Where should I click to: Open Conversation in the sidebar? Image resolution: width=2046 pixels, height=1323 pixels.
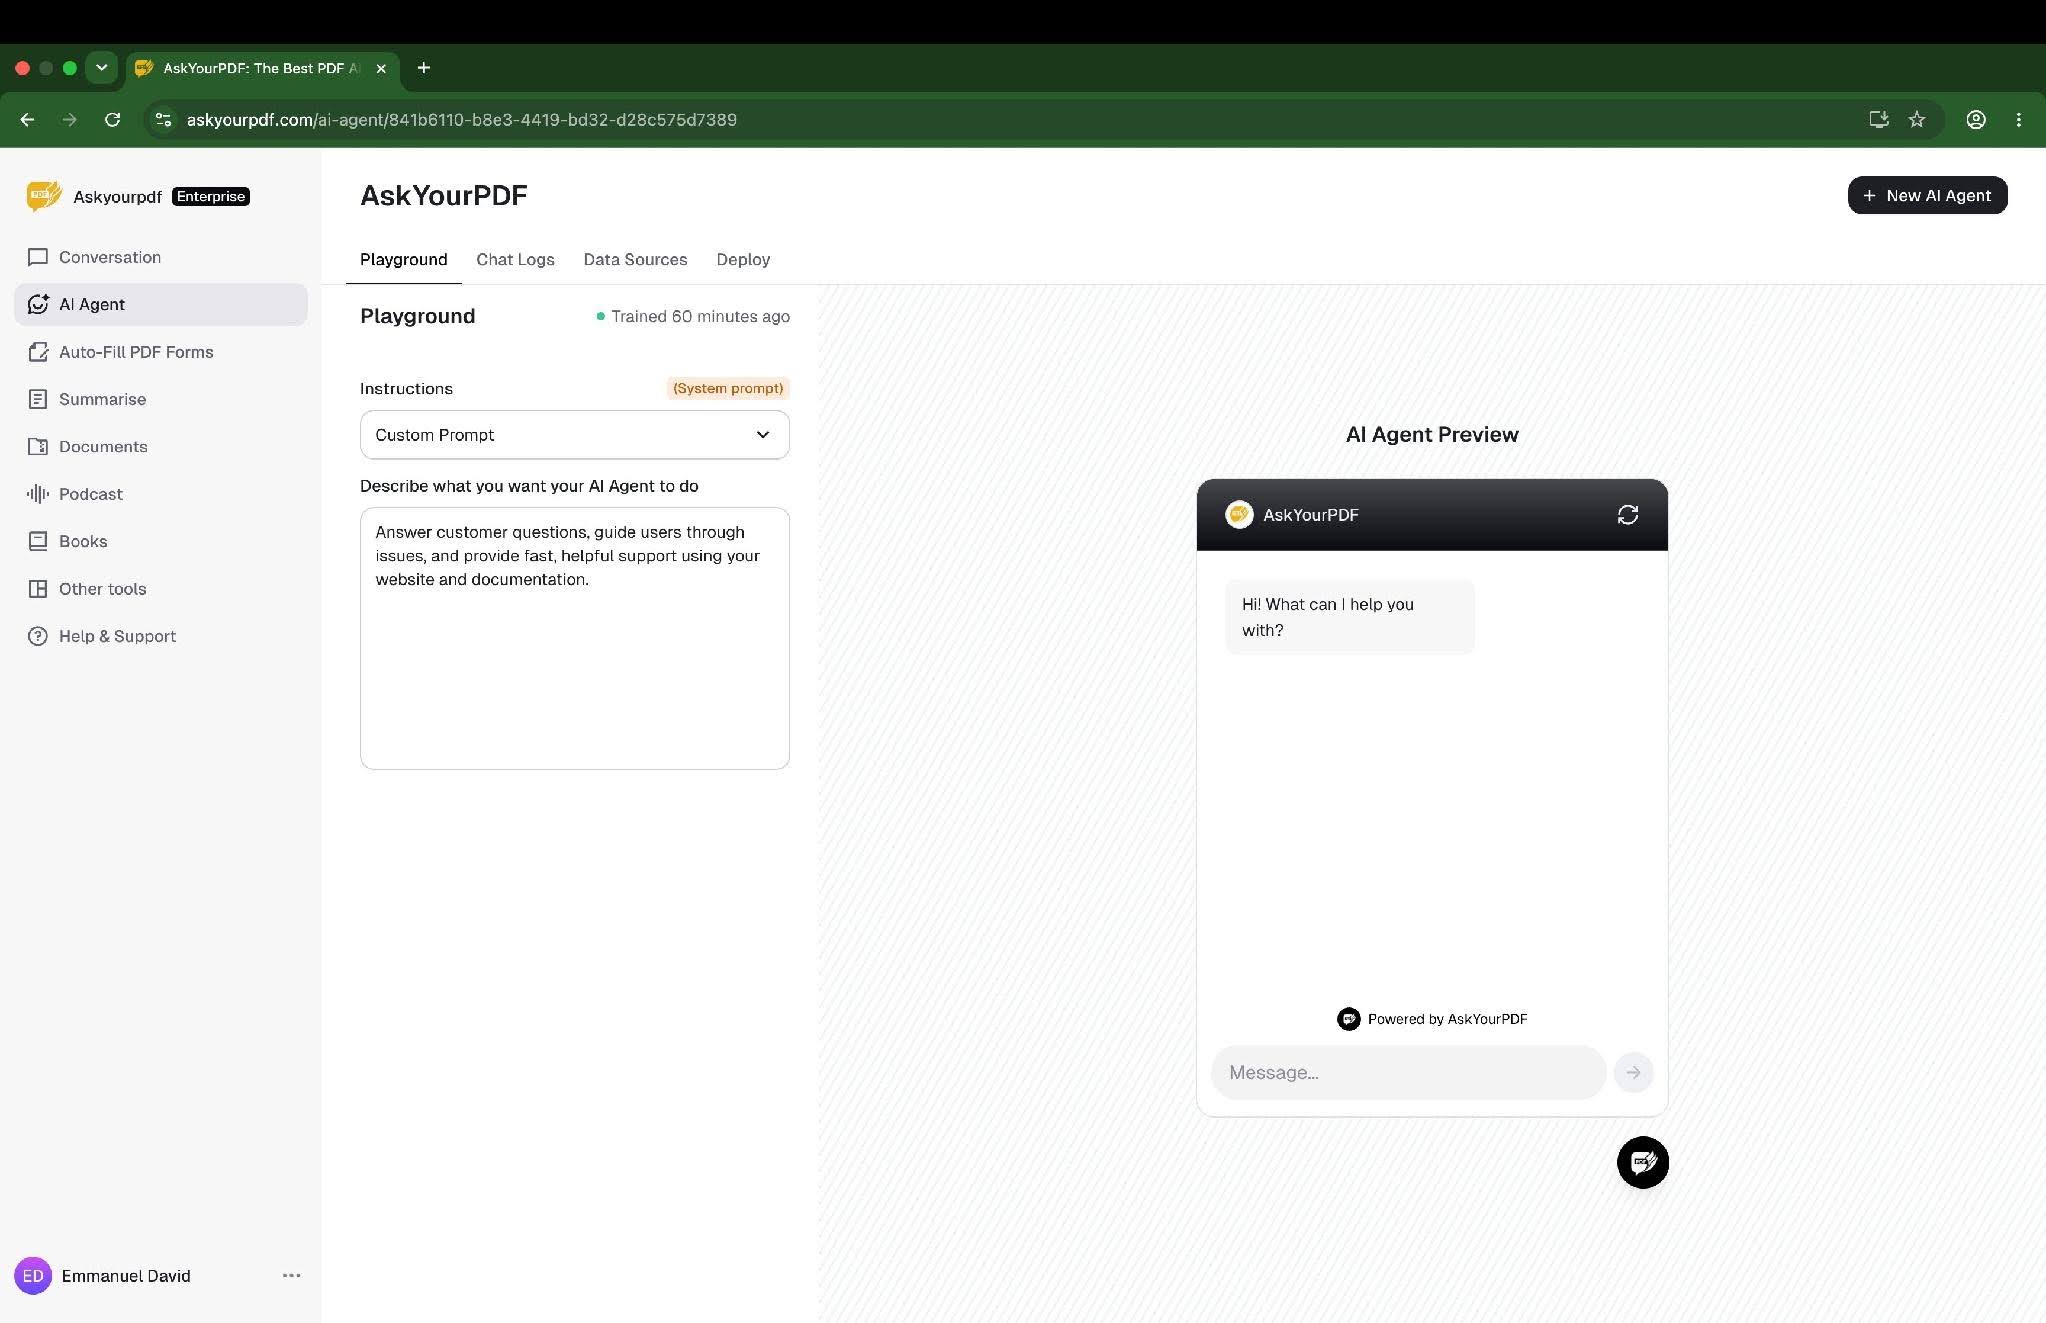161,257
